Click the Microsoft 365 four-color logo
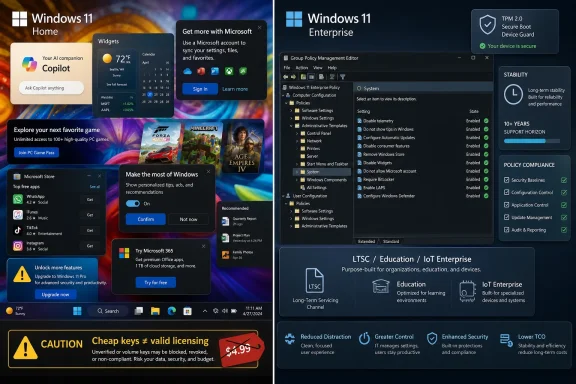Viewport: 576px width, 384px height. [124, 253]
